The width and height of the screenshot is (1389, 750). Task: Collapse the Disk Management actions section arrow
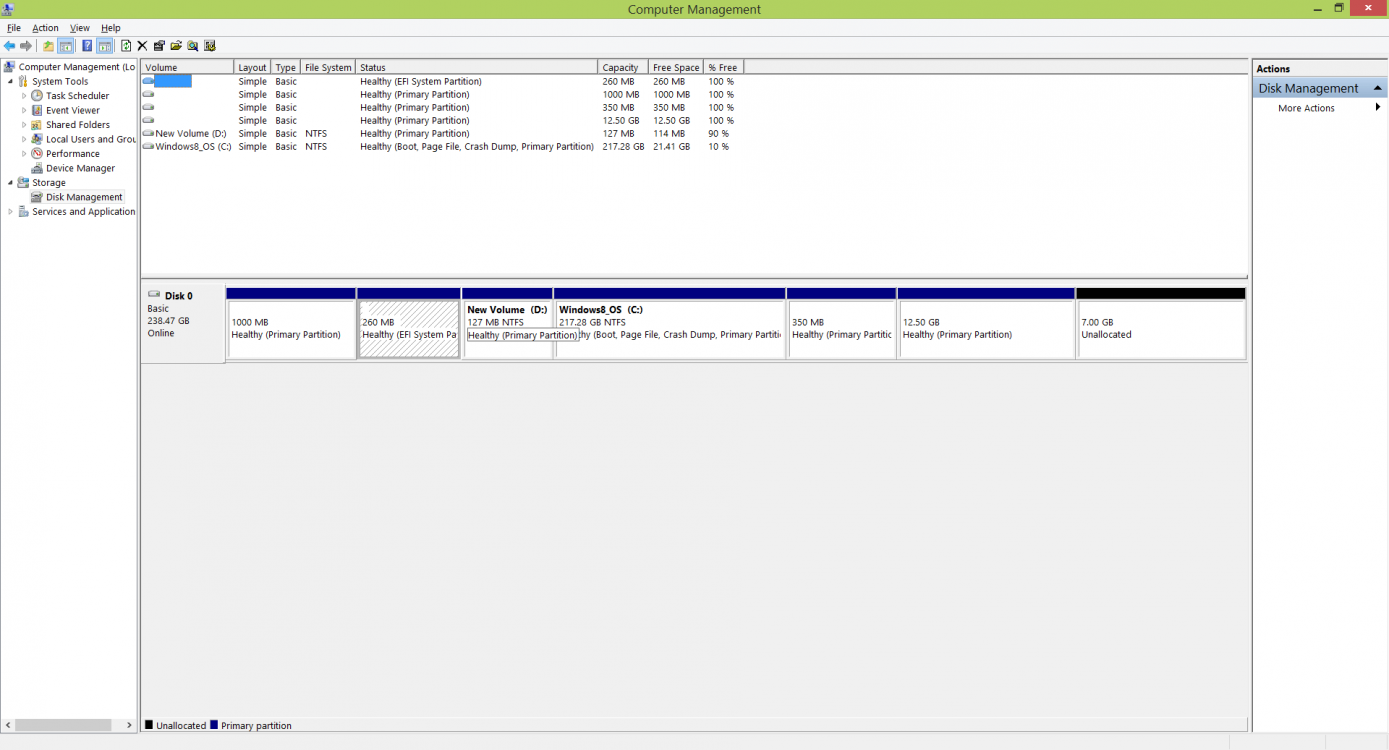pyautogui.click(x=1377, y=88)
